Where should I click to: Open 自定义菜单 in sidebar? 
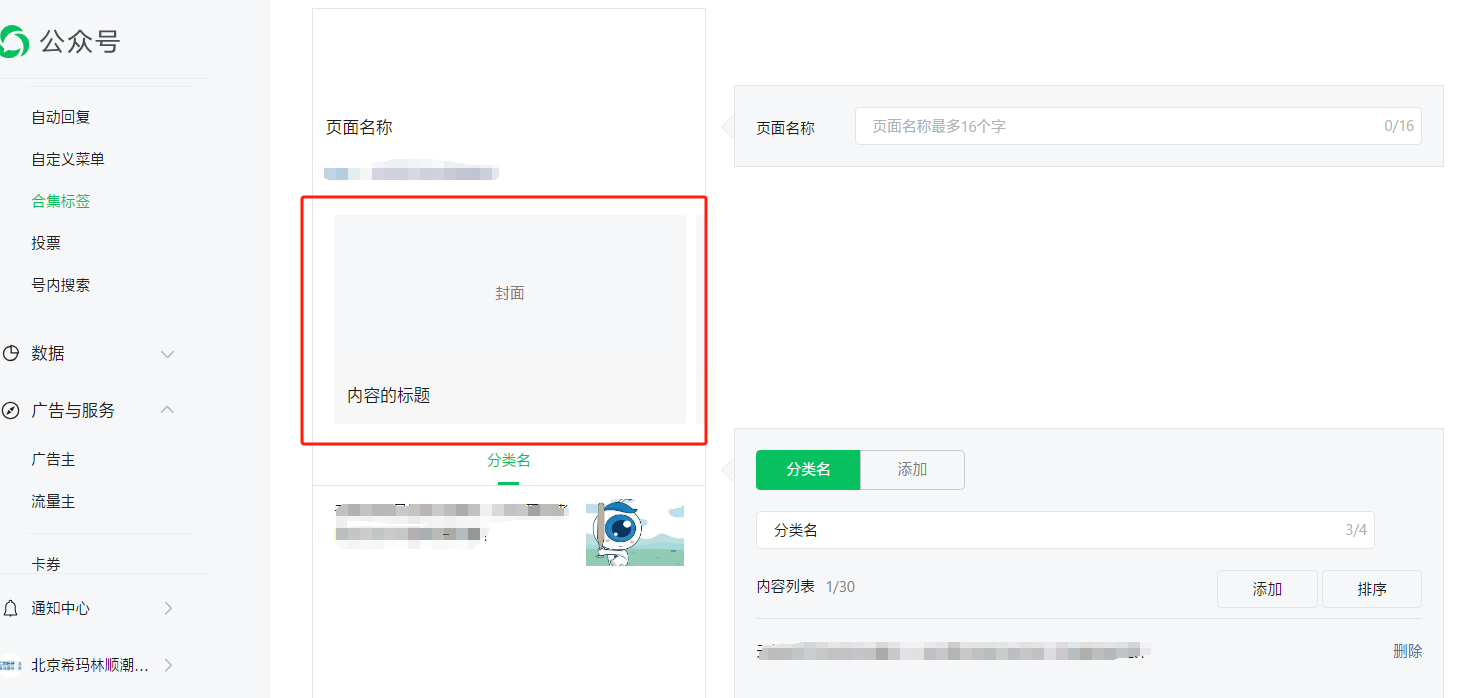[x=68, y=159]
